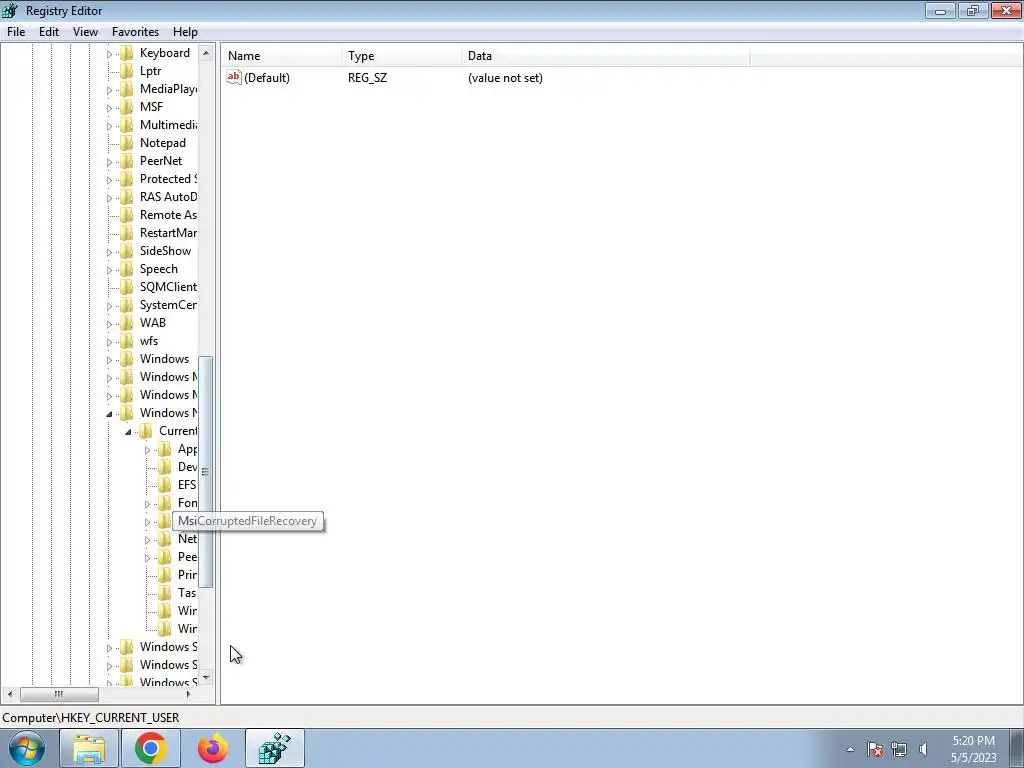Click the WAB folder icon
The width and height of the screenshot is (1024, 768).
(x=127, y=323)
